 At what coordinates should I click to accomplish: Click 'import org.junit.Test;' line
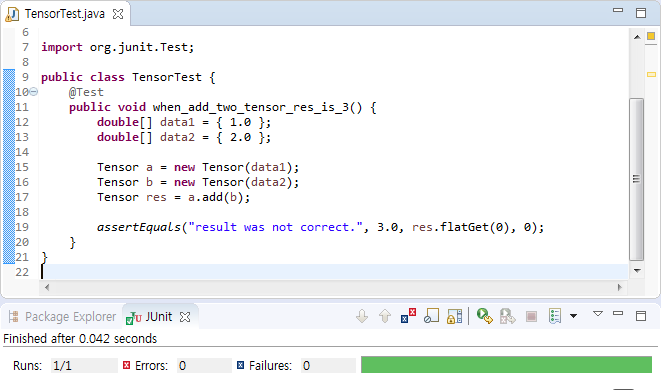click(x=118, y=47)
